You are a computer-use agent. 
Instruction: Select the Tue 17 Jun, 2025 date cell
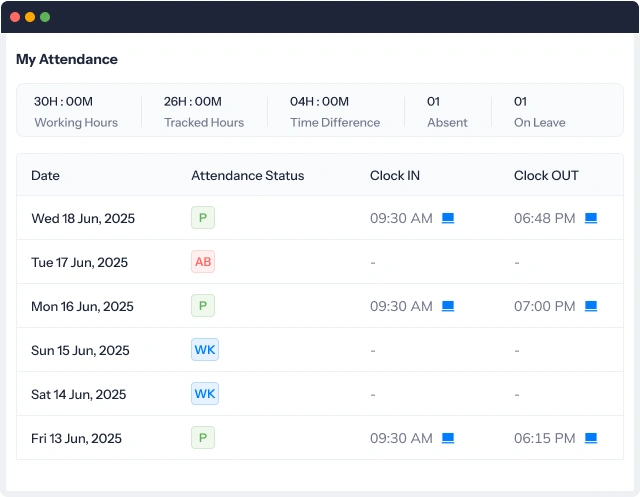click(80, 262)
